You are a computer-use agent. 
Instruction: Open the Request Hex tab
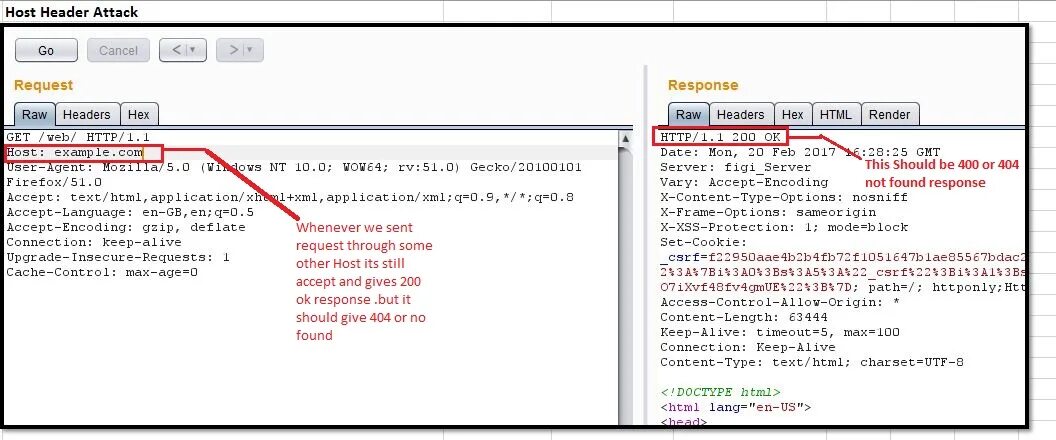tap(139, 115)
